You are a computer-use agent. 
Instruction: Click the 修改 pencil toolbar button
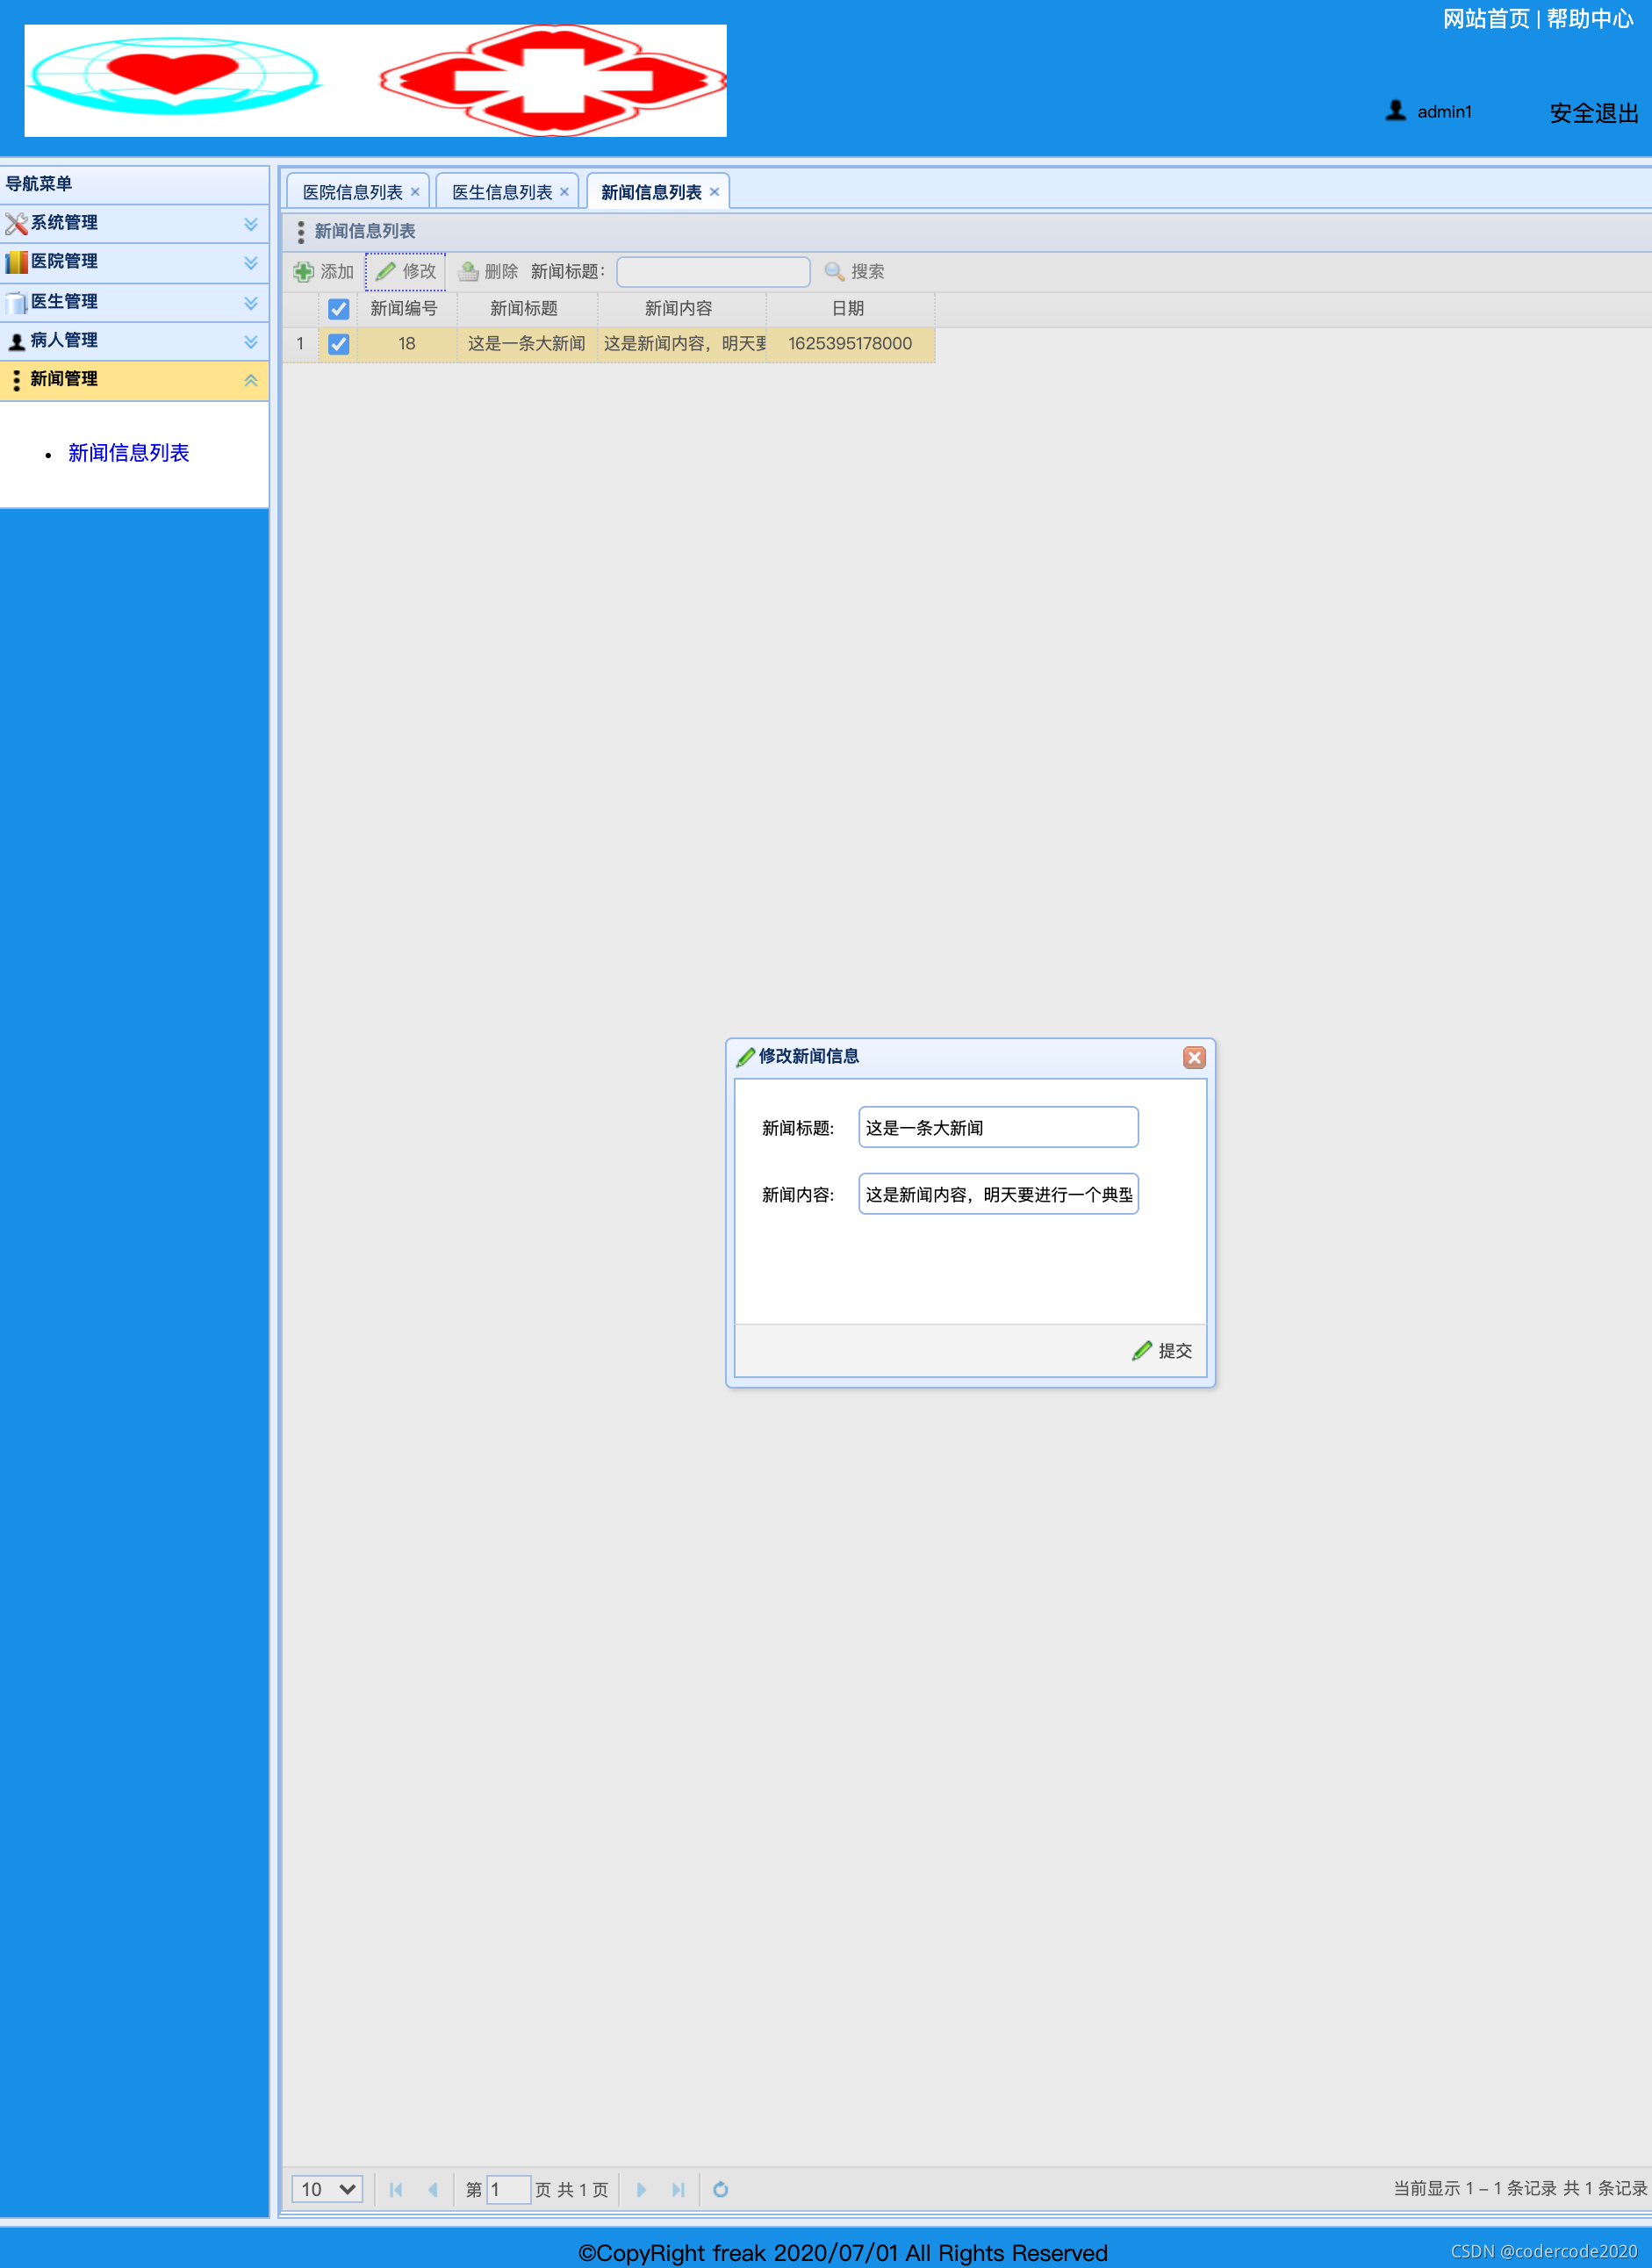[x=405, y=272]
